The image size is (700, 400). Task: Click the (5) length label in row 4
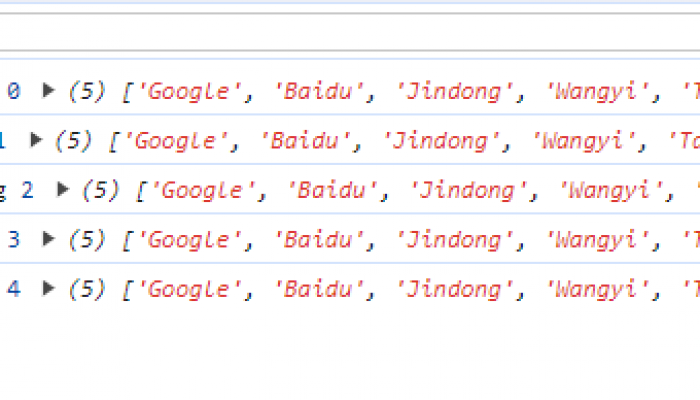coord(87,289)
